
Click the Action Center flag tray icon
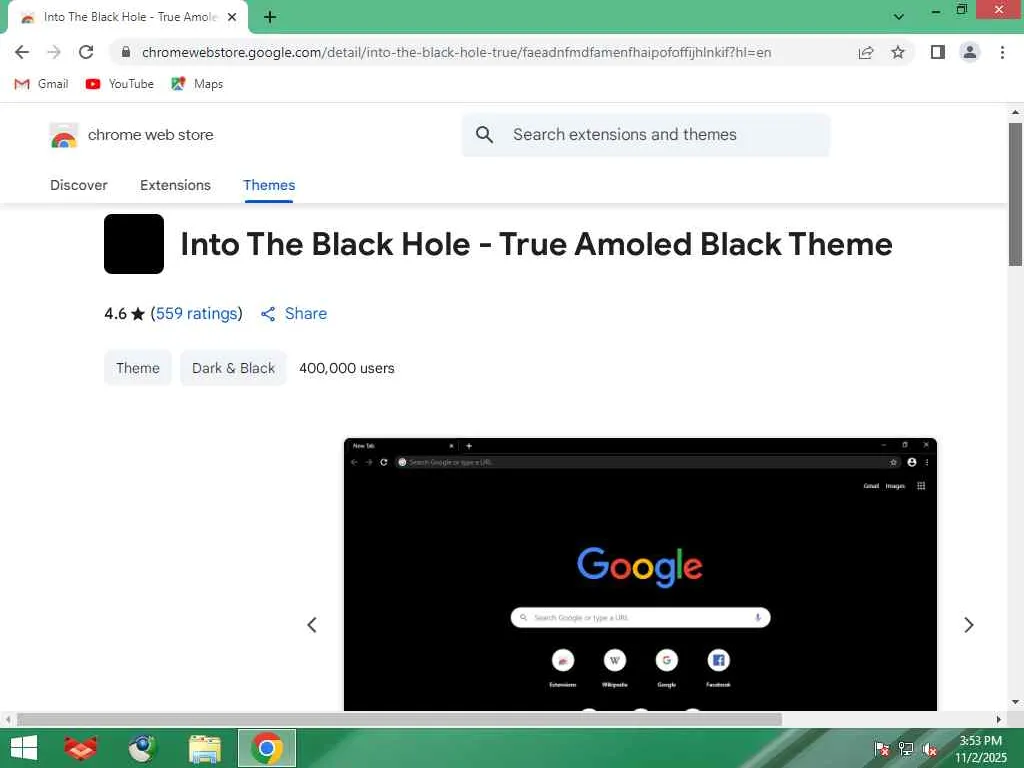(x=882, y=749)
